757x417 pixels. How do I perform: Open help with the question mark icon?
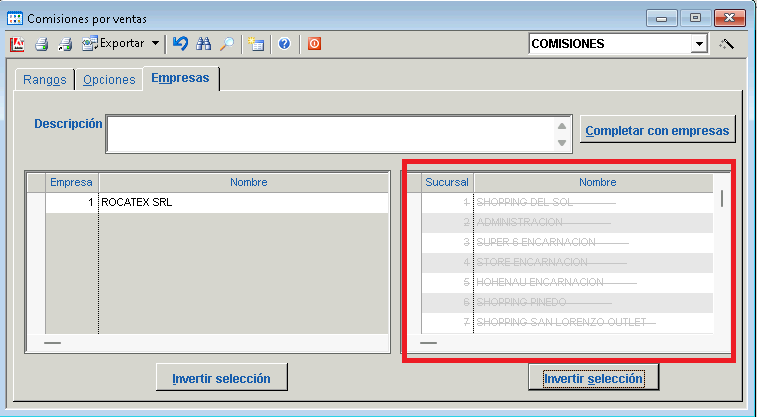[x=284, y=44]
